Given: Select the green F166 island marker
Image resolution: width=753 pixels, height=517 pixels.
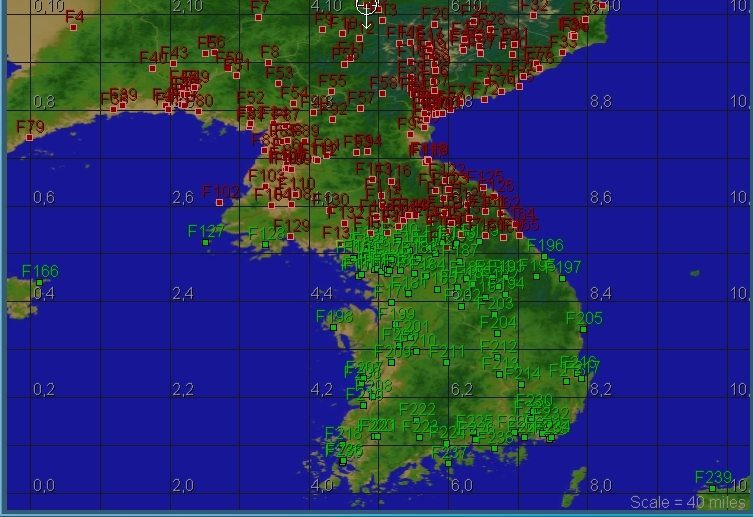Looking at the screenshot, I should coord(39,282).
